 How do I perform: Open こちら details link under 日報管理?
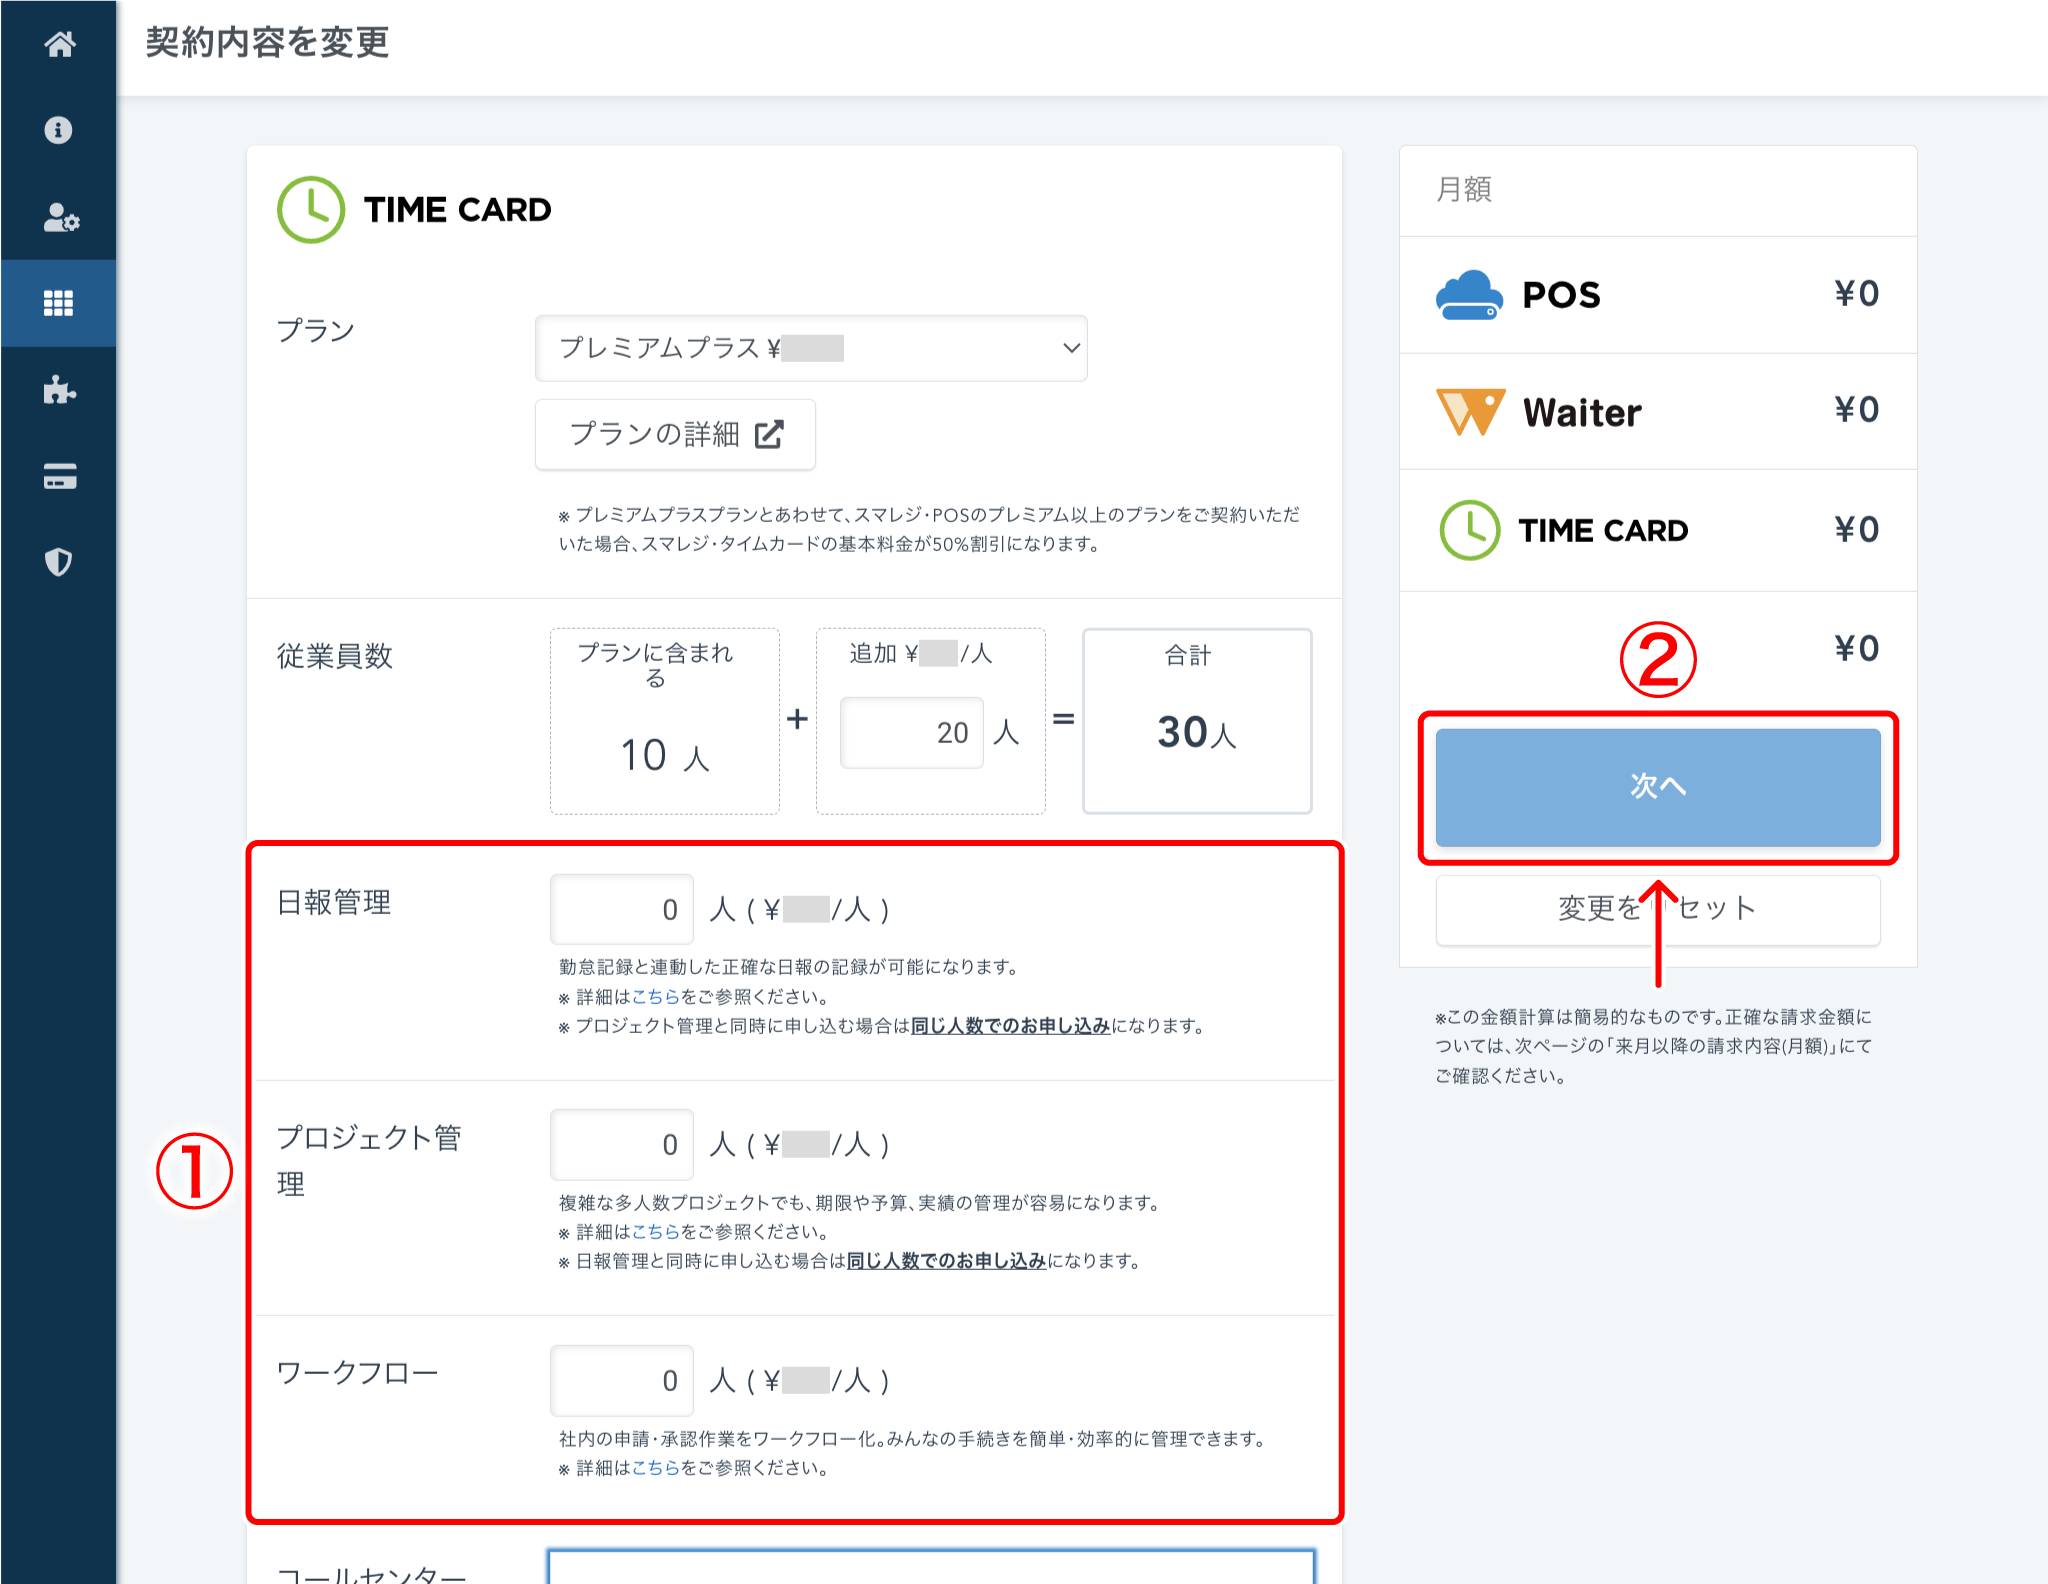click(x=655, y=997)
